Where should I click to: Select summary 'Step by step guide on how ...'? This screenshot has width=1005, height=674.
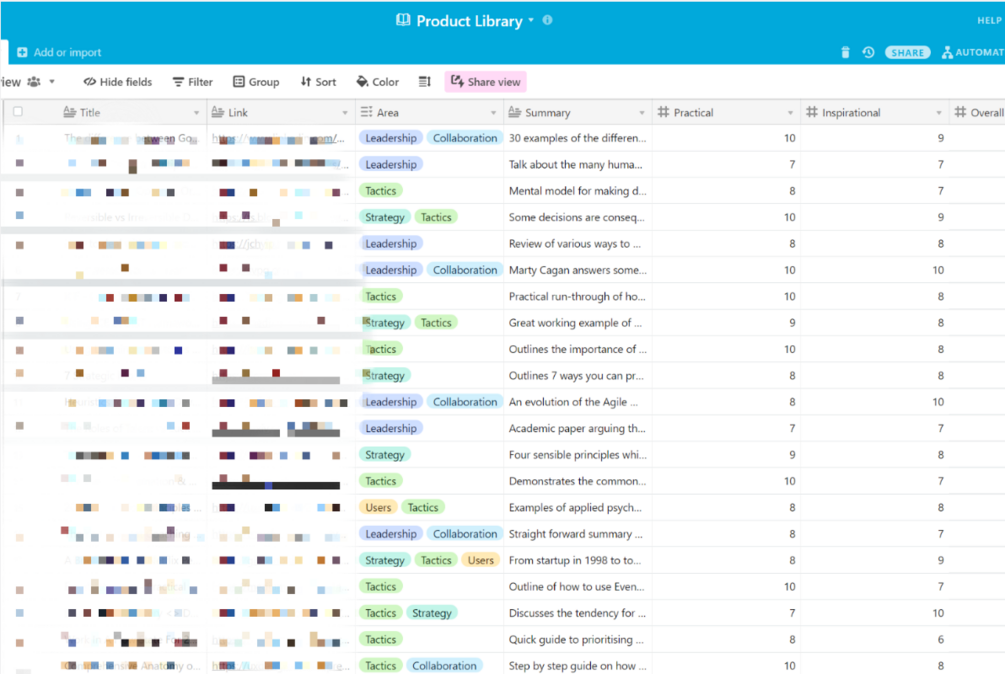click(x=577, y=666)
